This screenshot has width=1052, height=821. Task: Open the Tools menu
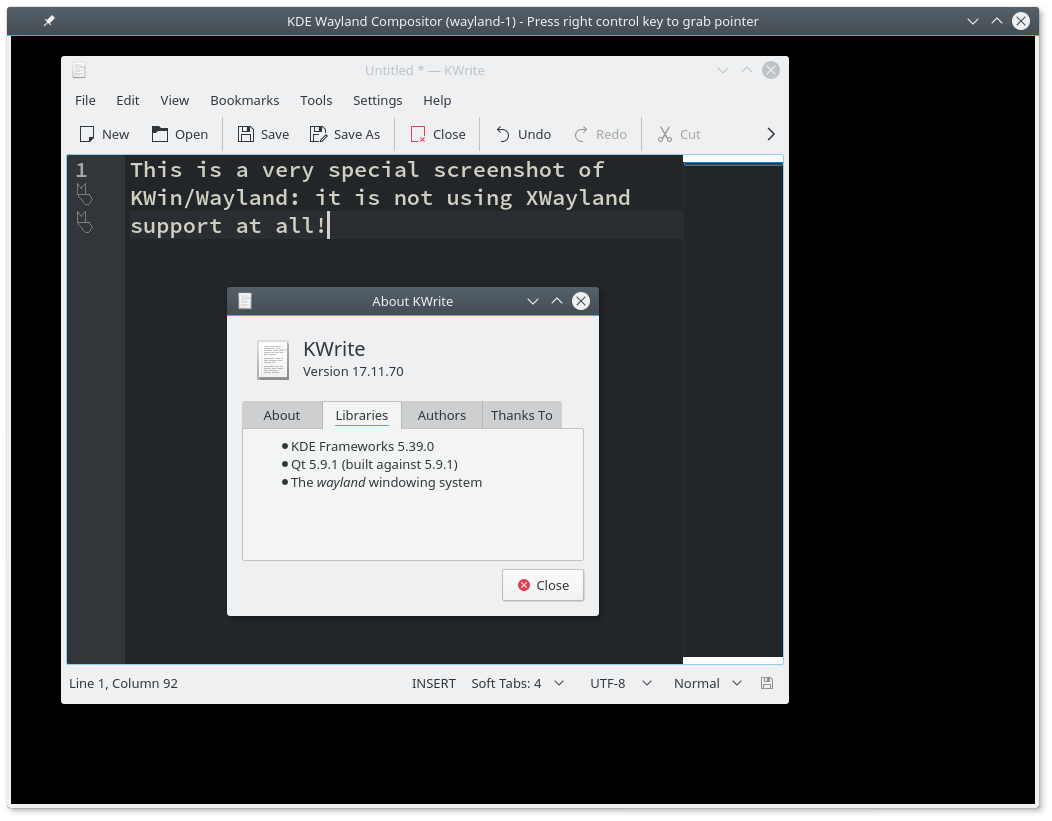pyautogui.click(x=316, y=100)
